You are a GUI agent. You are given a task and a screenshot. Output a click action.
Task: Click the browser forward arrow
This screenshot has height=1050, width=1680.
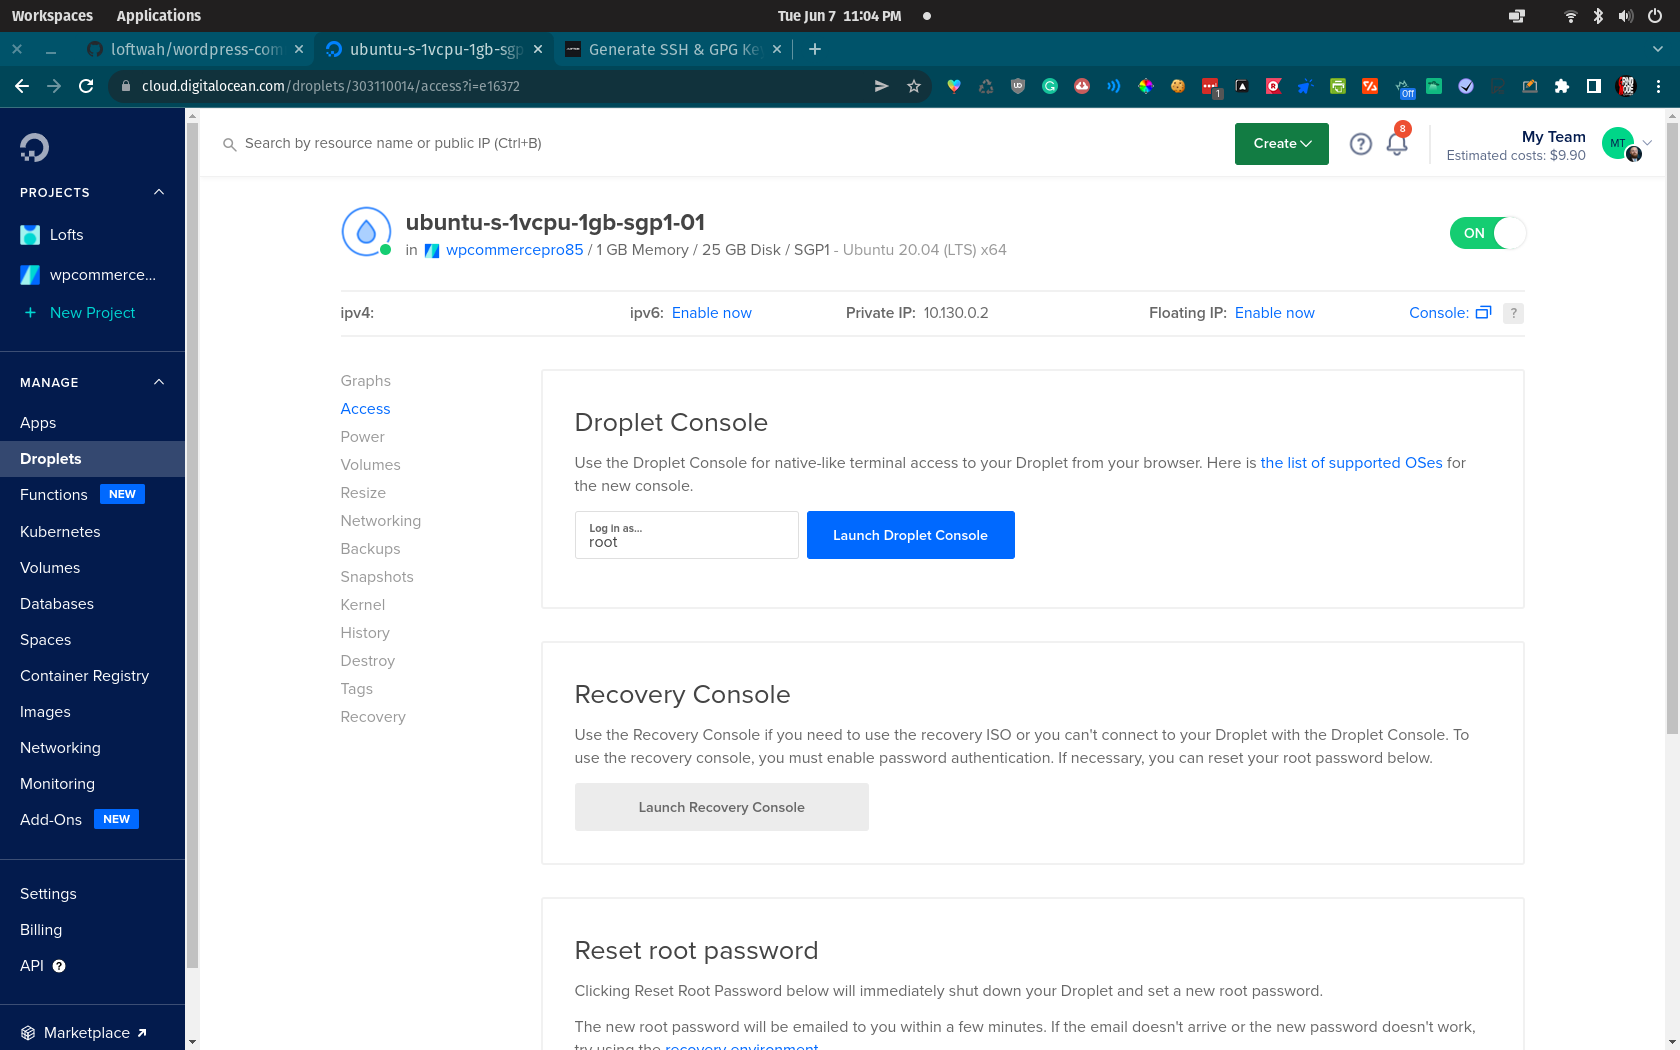54,86
